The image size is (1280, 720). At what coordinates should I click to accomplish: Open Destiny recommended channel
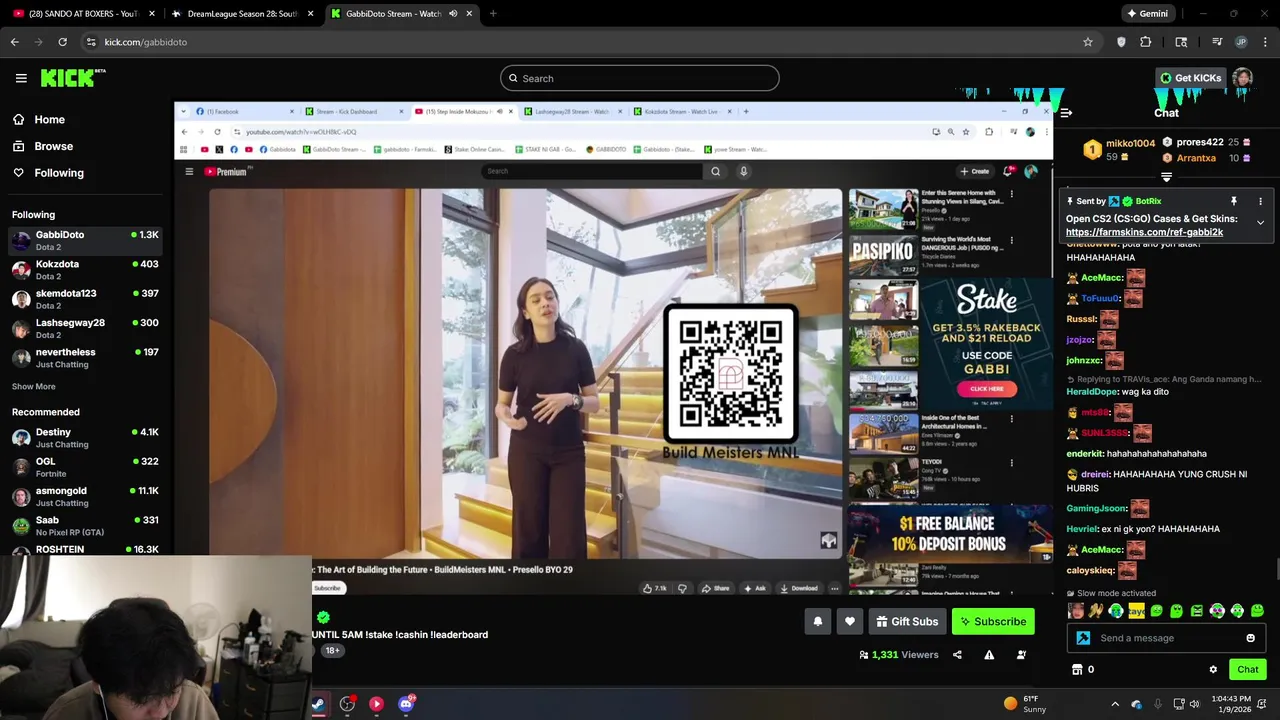click(x=85, y=438)
